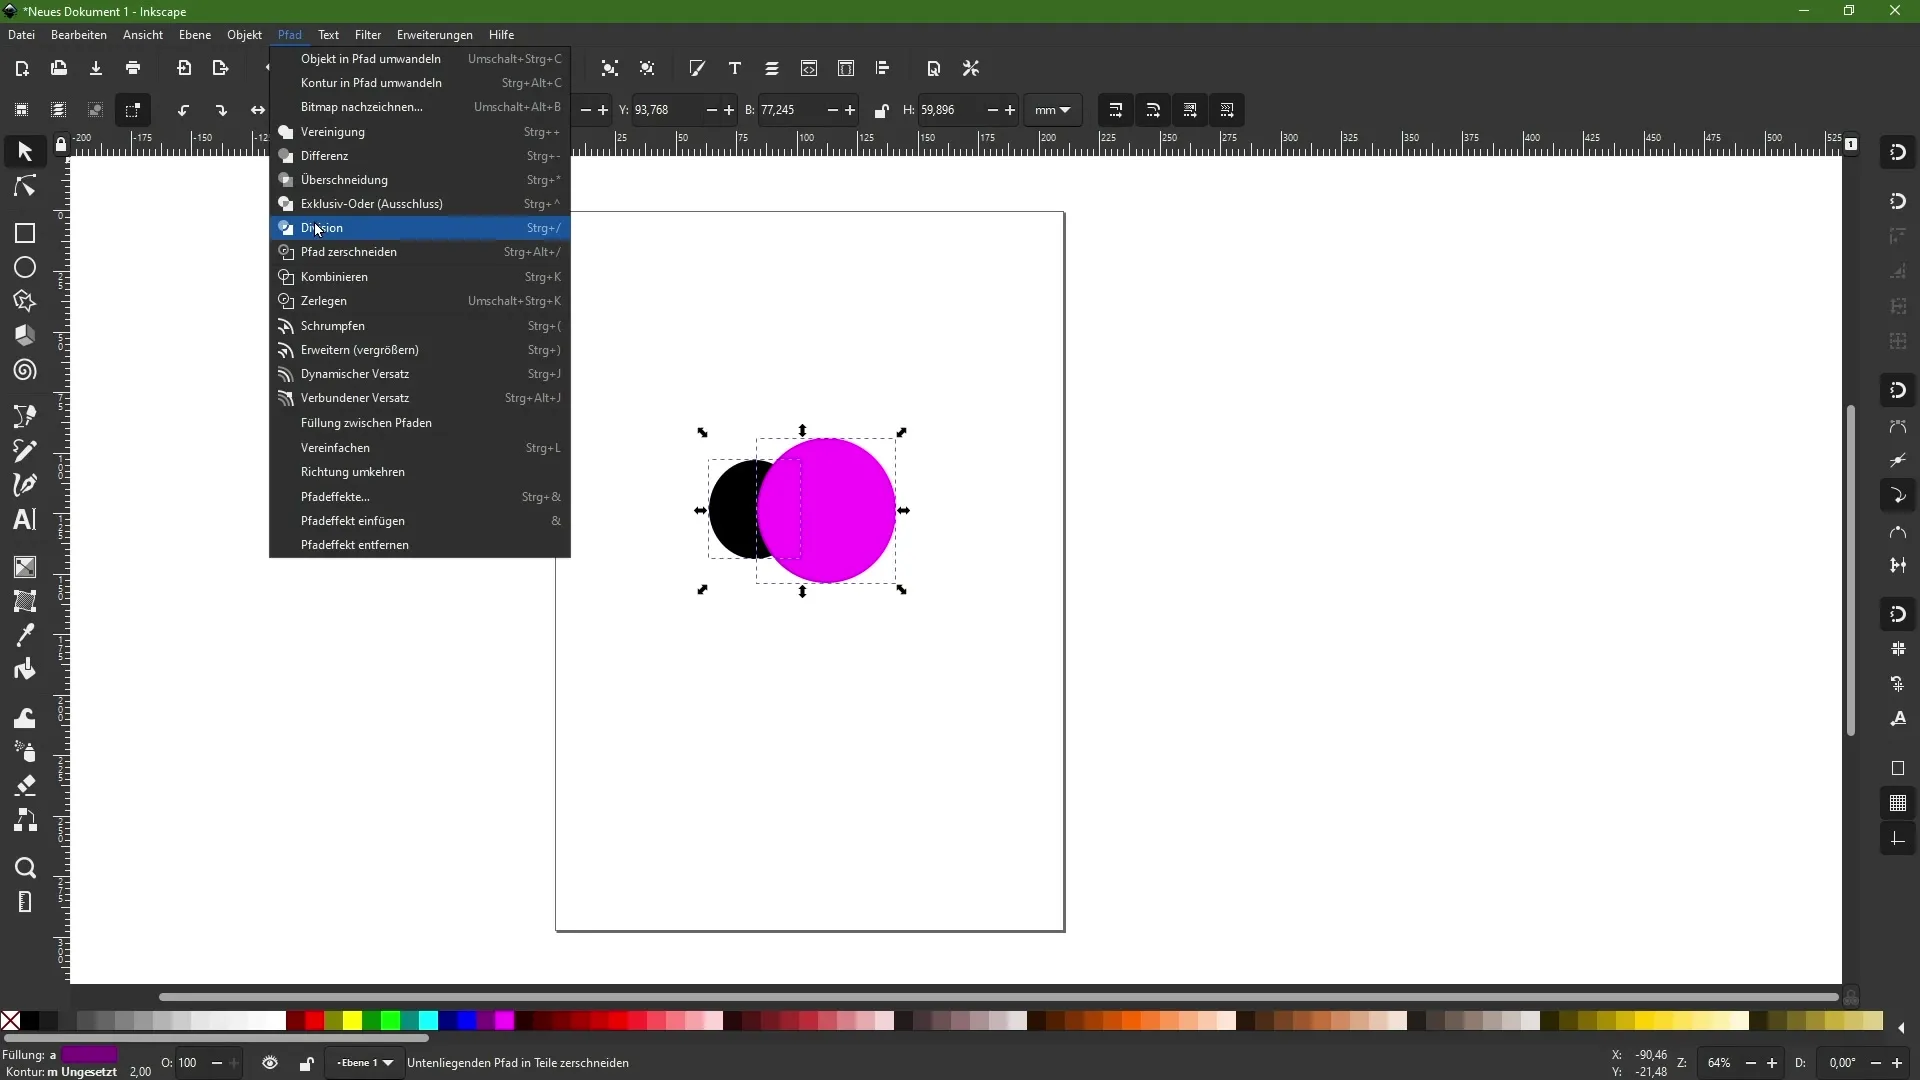Increase the height H value
The height and width of the screenshot is (1080, 1920).
click(x=1011, y=111)
